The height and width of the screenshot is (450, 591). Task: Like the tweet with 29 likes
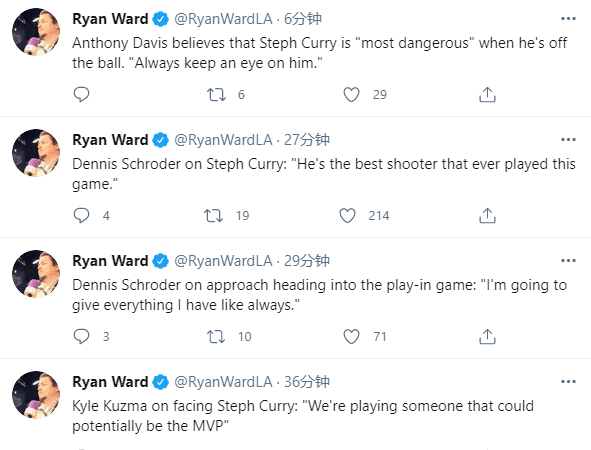click(x=351, y=95)
